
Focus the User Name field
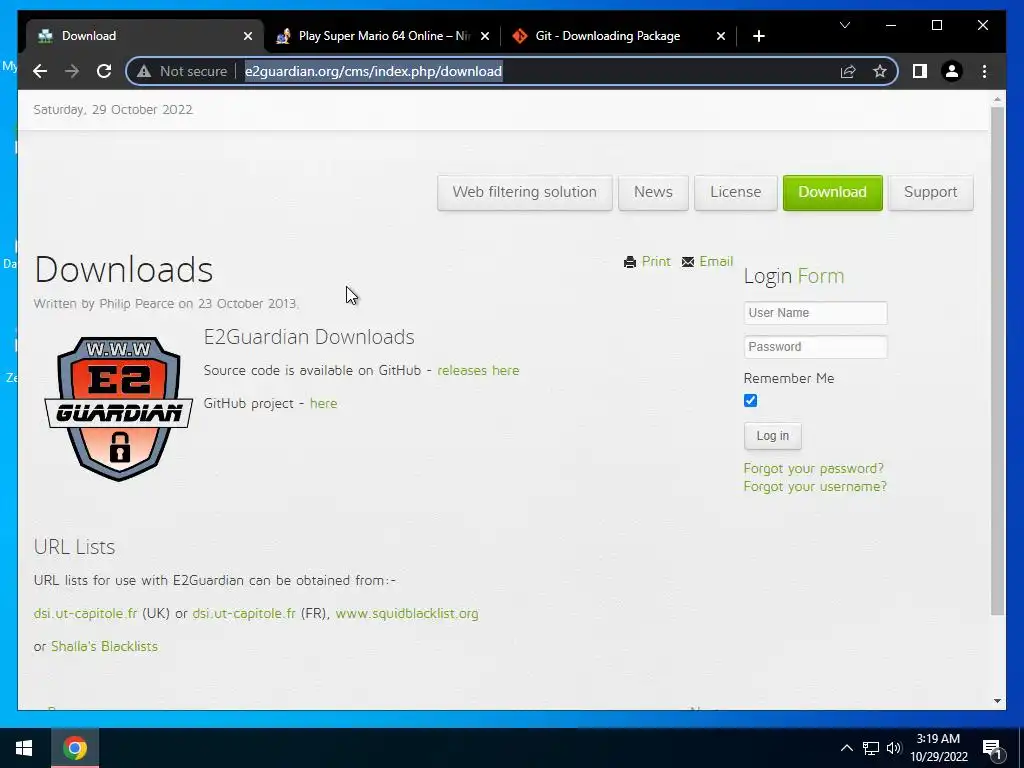tap(815, 313)
